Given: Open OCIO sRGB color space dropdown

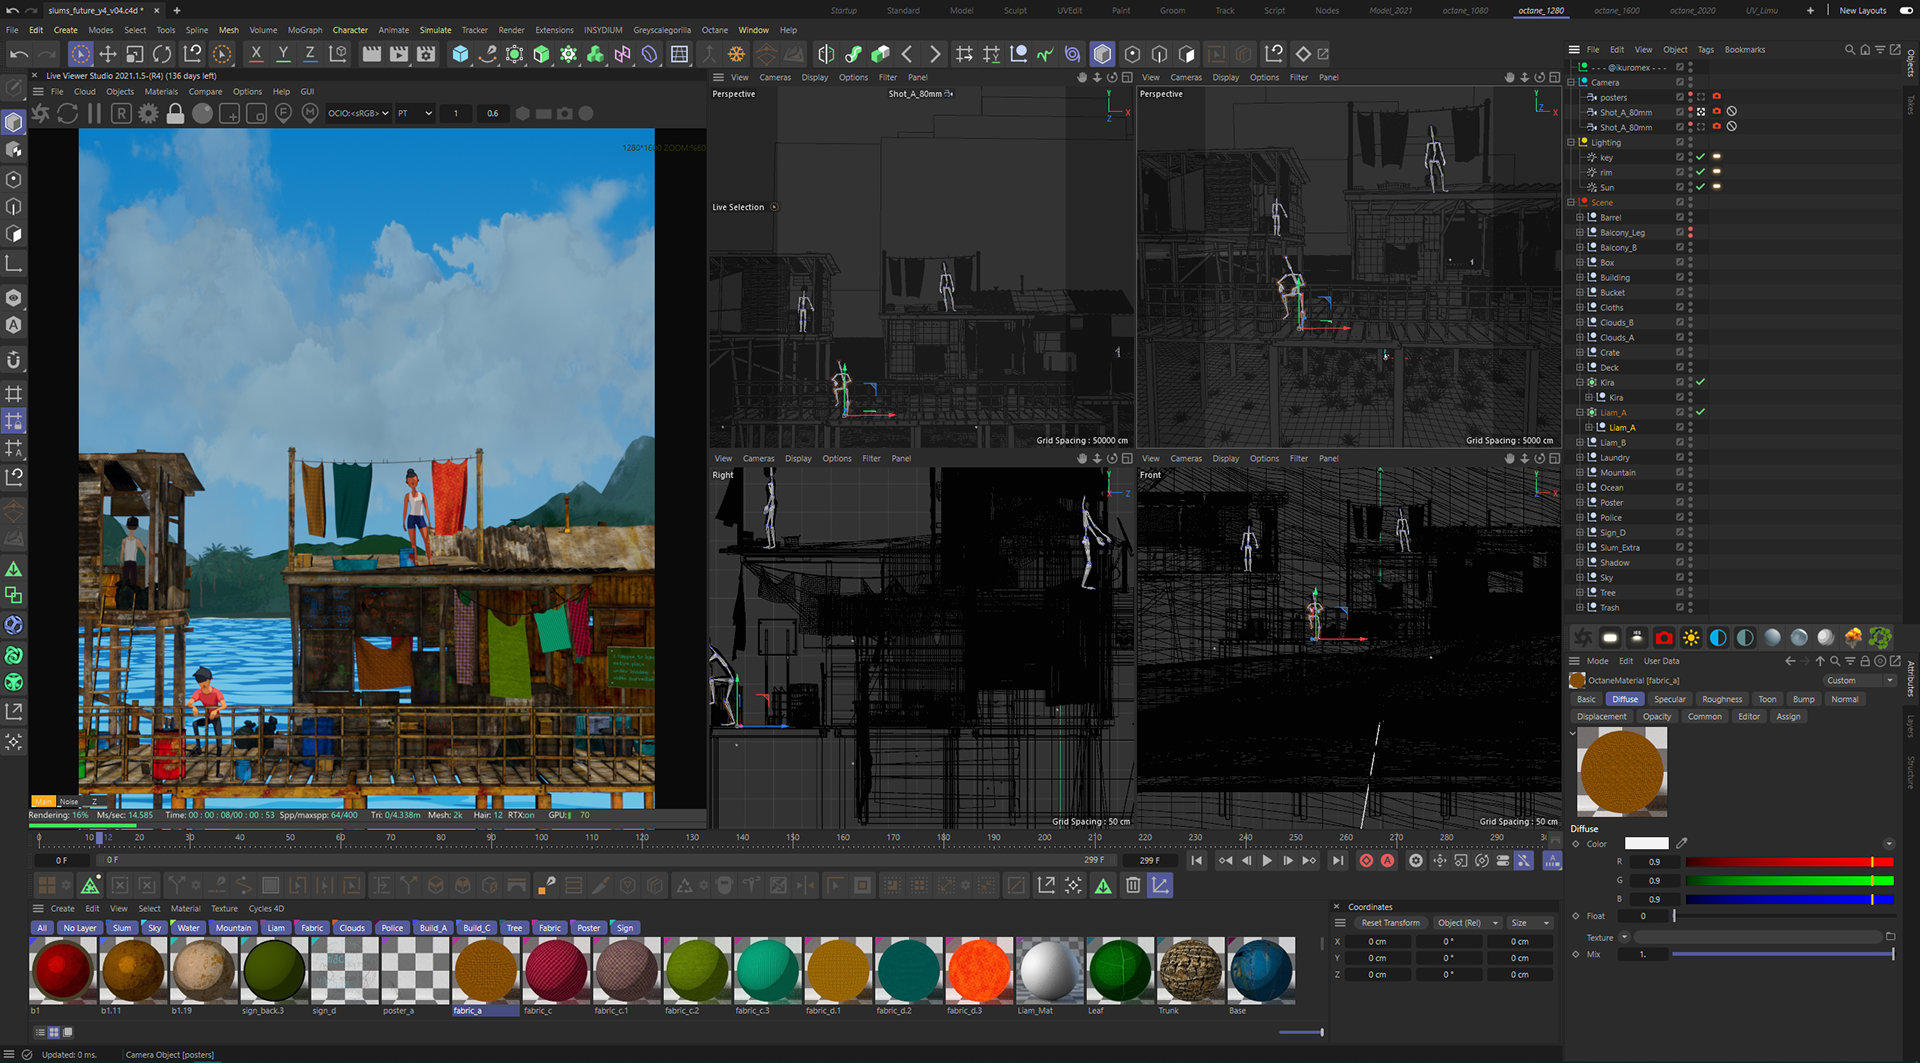Looking at the screenshot, I should pos(358,113).
